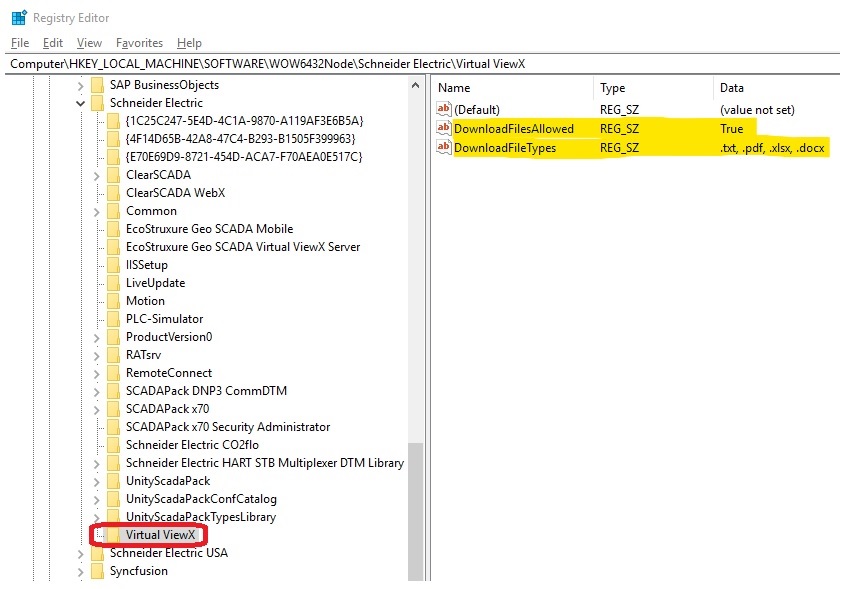Click the True data value
Viewport: 852px width, 589px height.
point(731,129)
